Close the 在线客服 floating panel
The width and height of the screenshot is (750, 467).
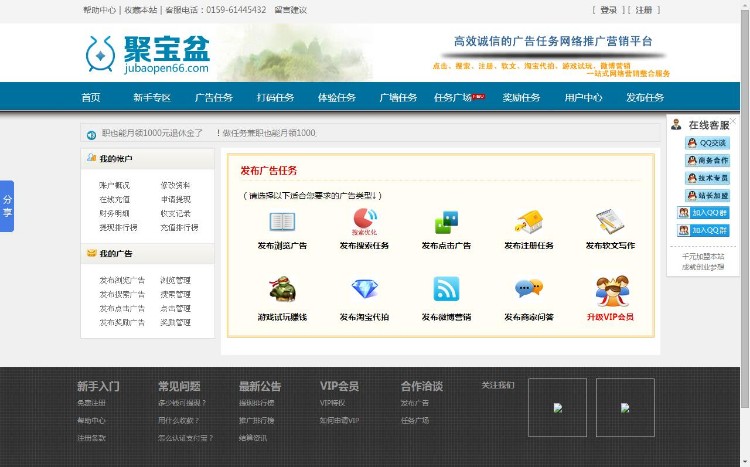click(x=733, y=121)
